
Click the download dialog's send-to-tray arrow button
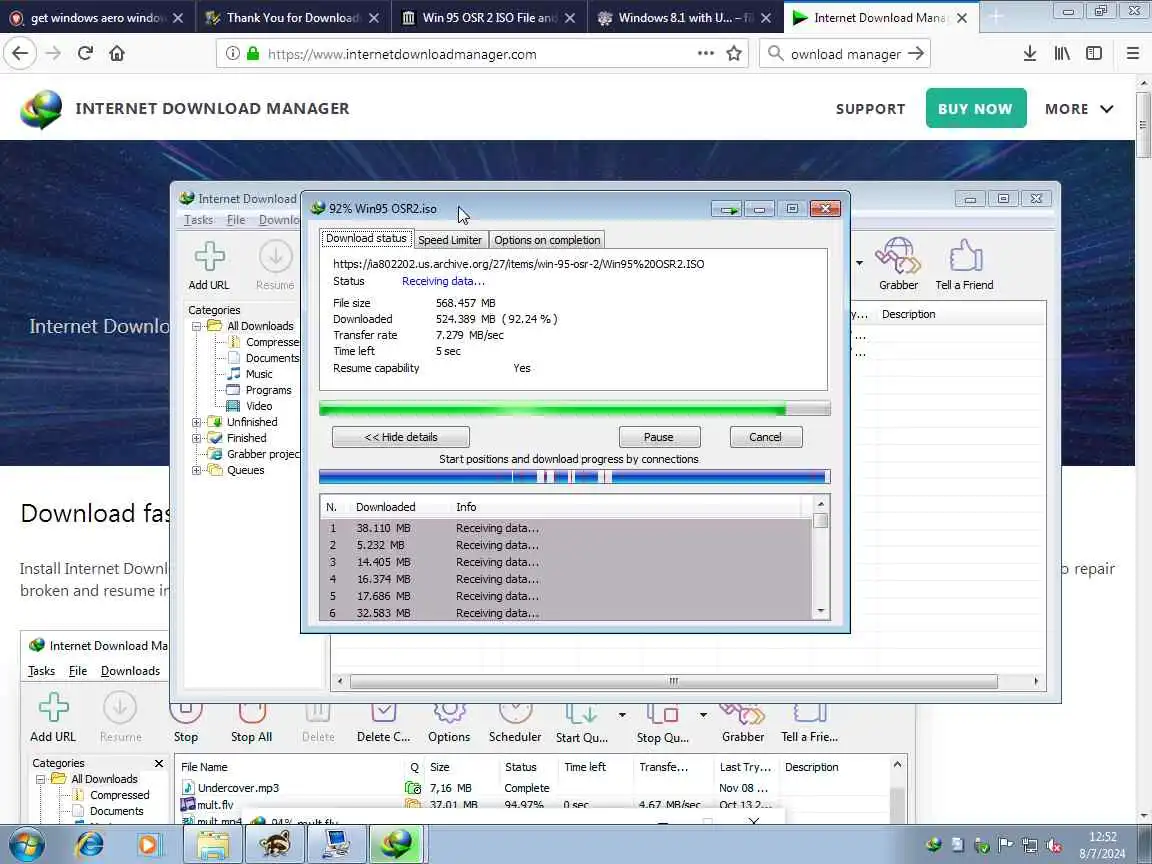(727, 209)
